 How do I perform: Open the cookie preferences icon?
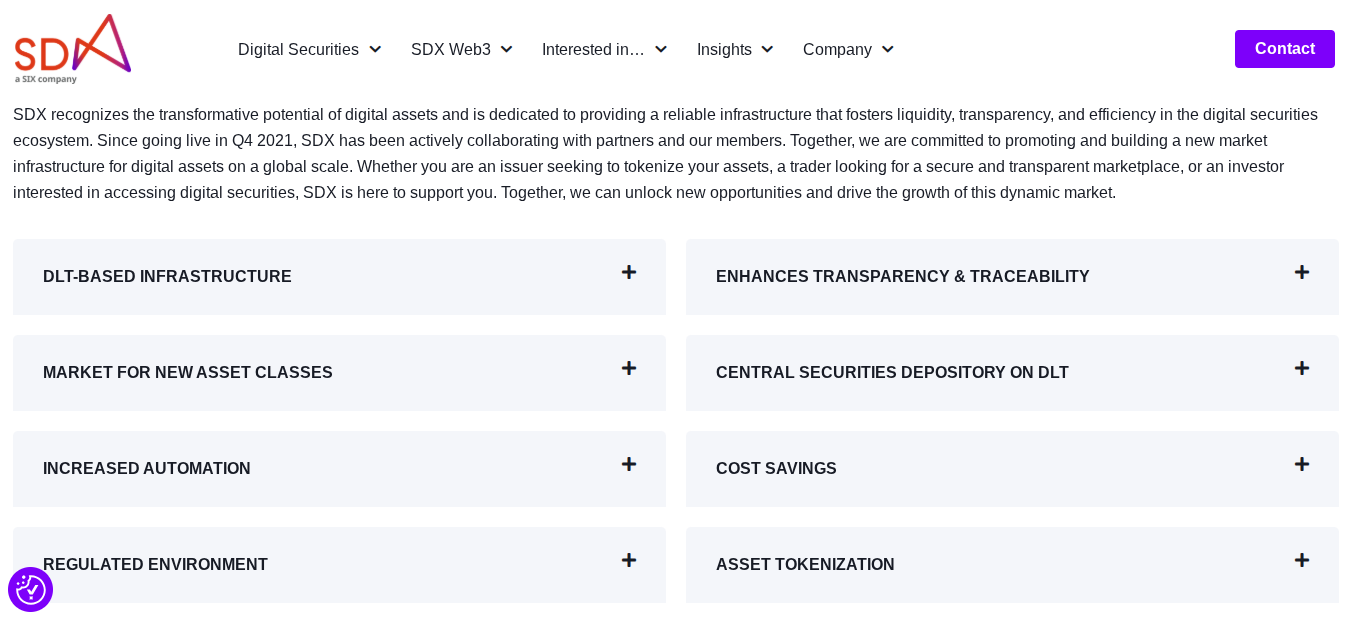(x=30, y=589)
